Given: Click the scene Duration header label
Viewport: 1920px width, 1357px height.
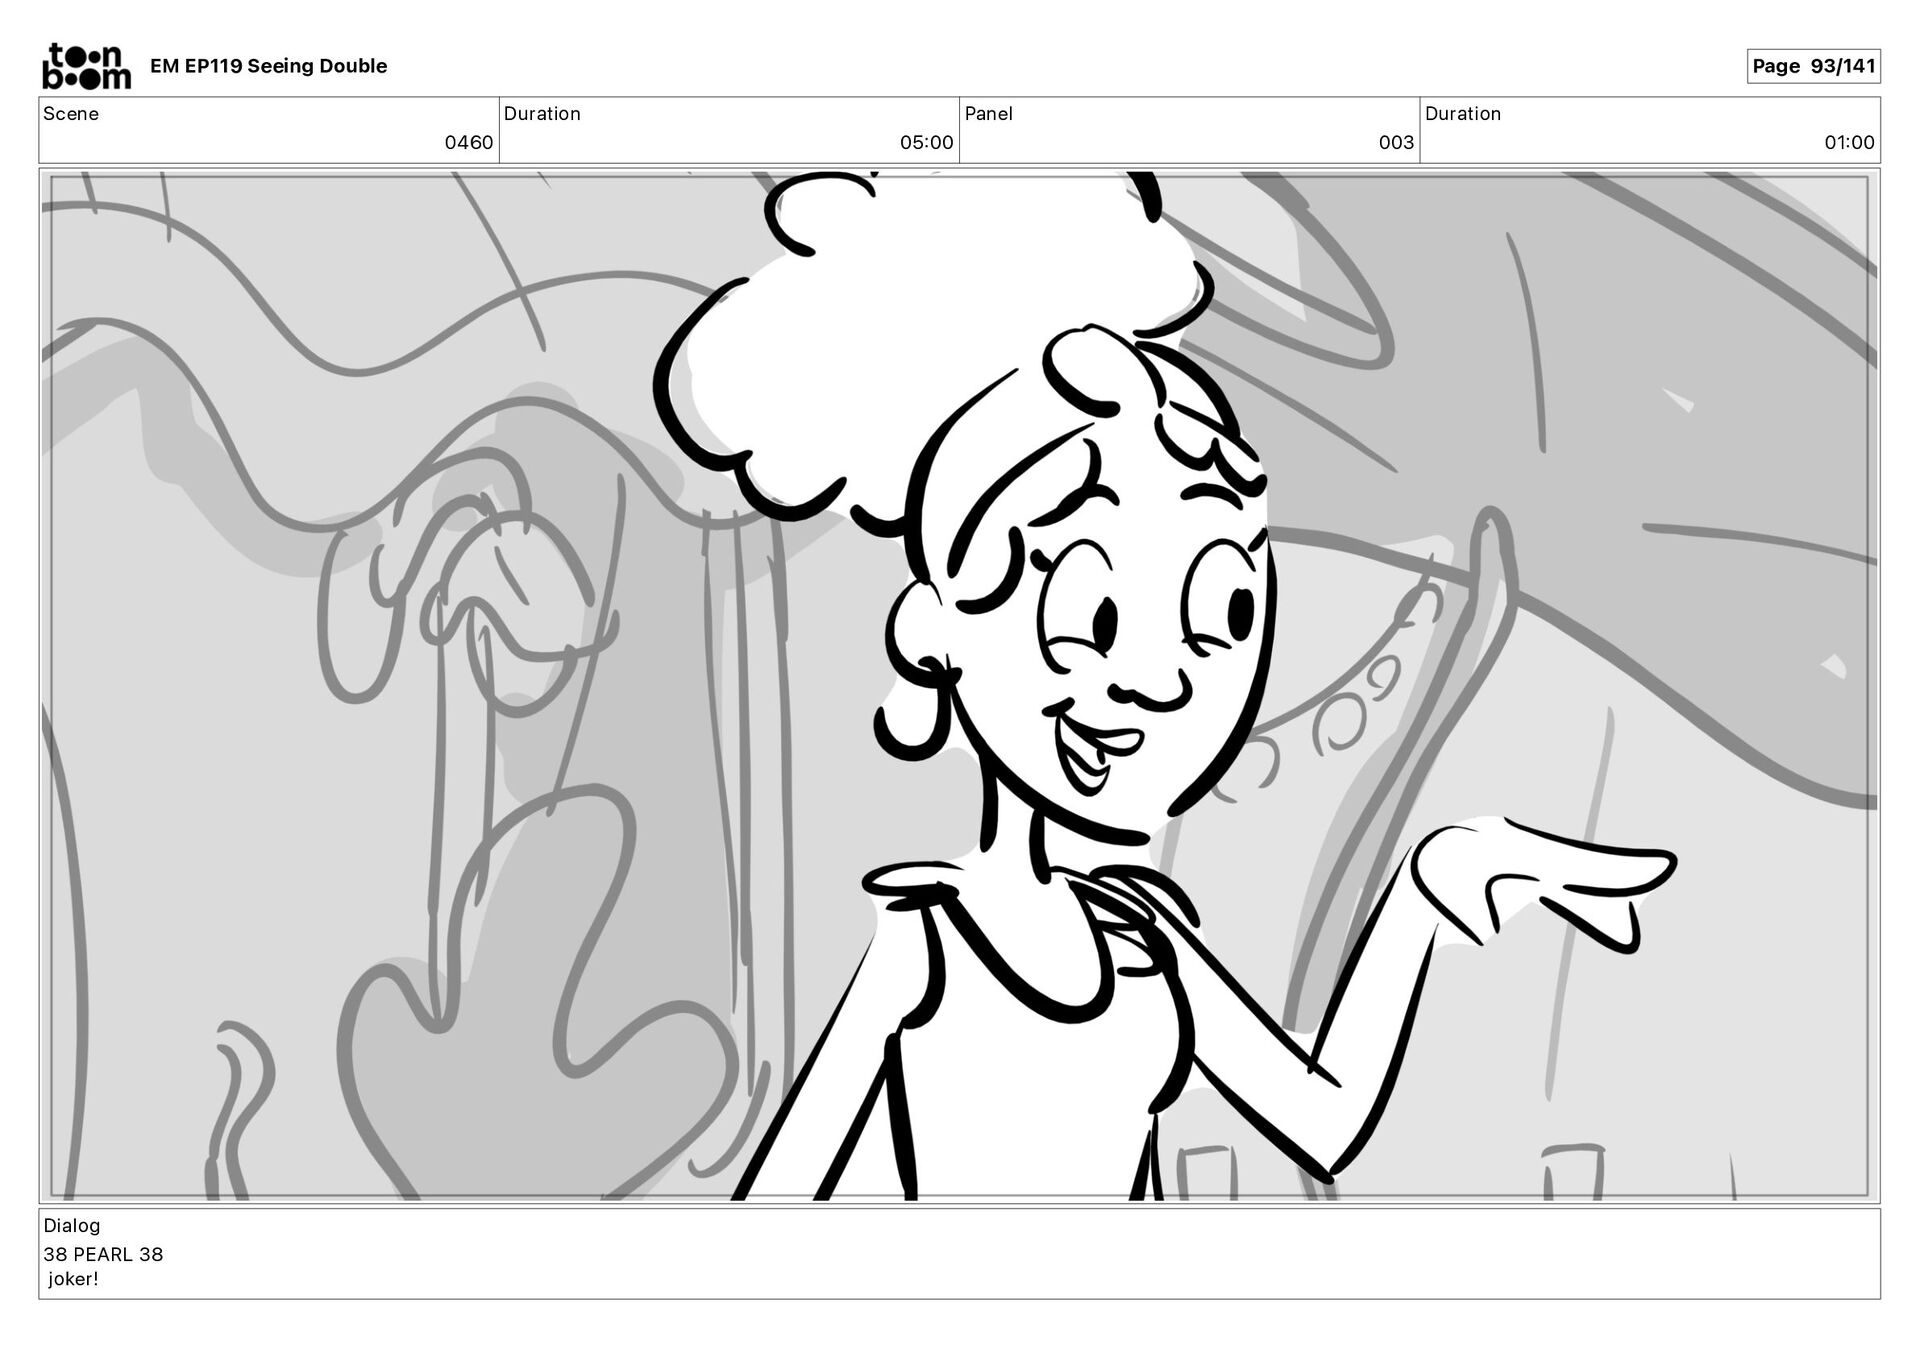Looking at the screenshot, I should [542, 114].
